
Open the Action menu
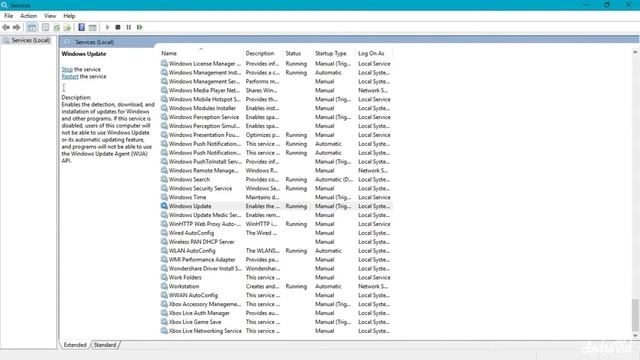pyautogui.click(x=28, y=16)
